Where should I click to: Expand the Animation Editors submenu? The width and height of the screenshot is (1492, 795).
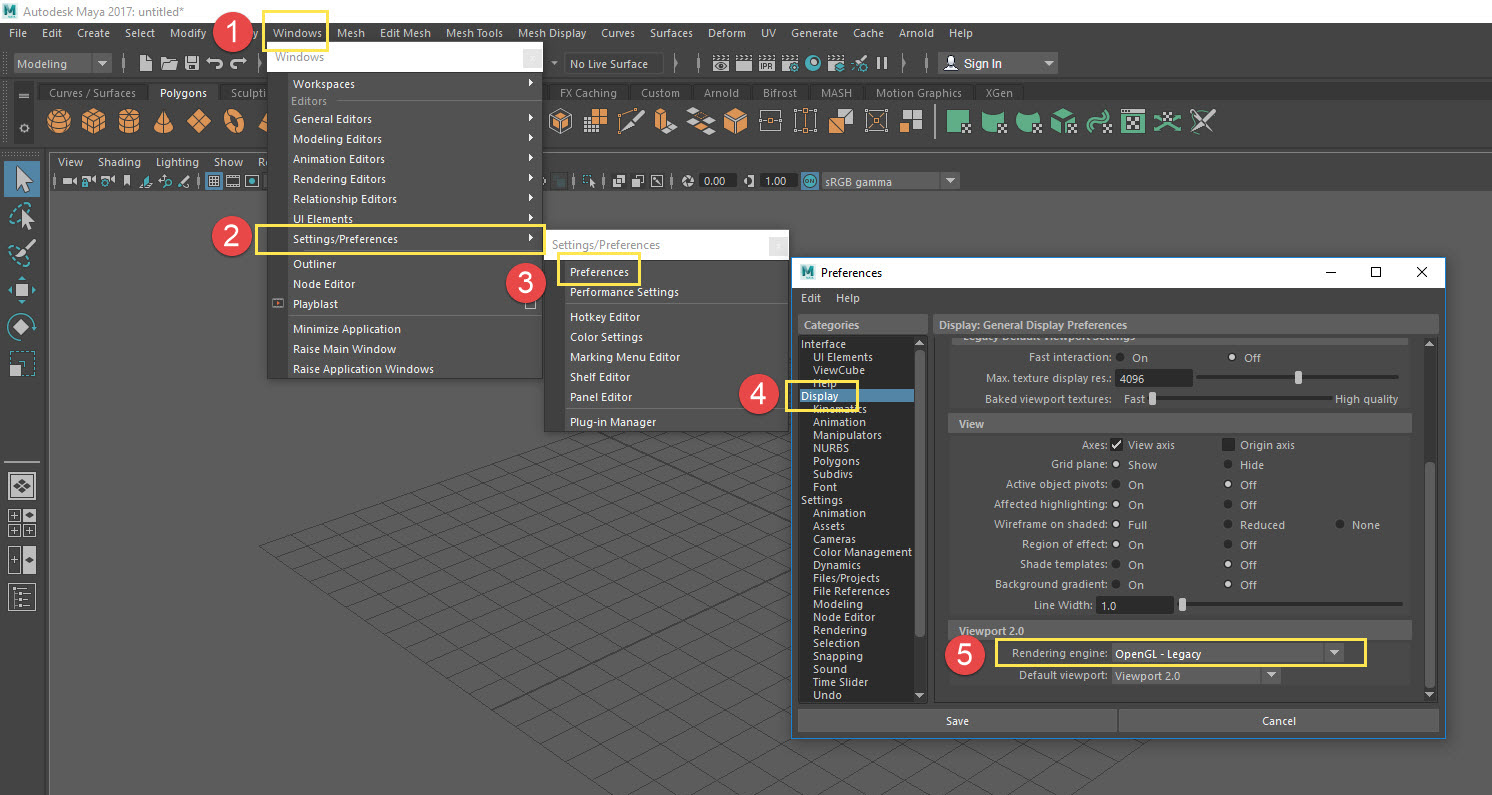click(x=406, y=159)
